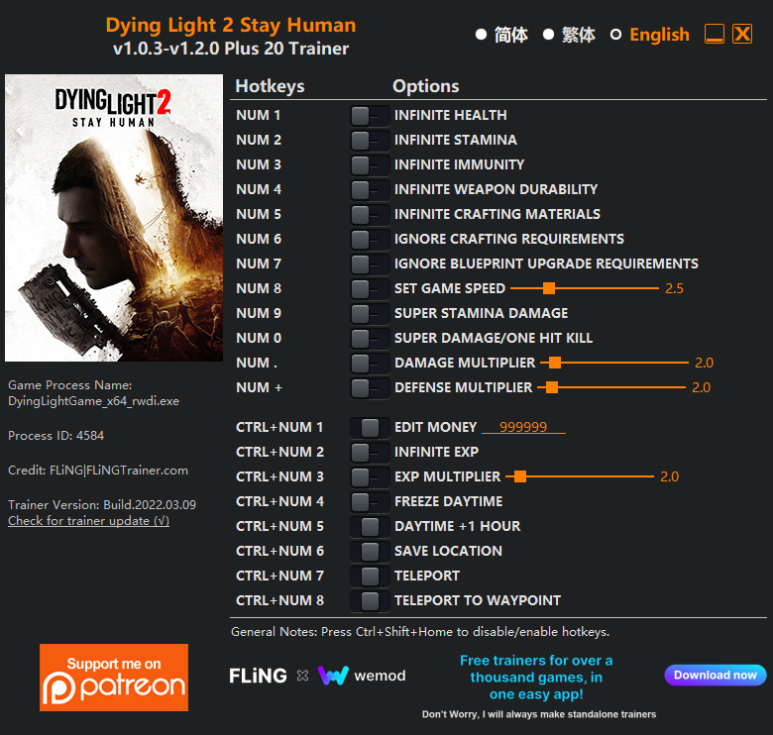Close the trainer with X icon
Screen dimensions: 773x735
(x=742, y=34)
